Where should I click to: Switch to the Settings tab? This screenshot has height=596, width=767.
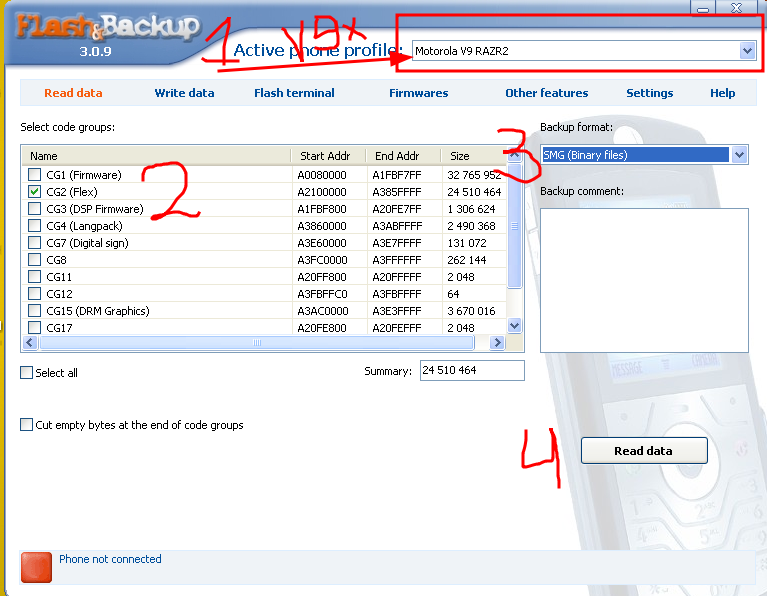650,93
